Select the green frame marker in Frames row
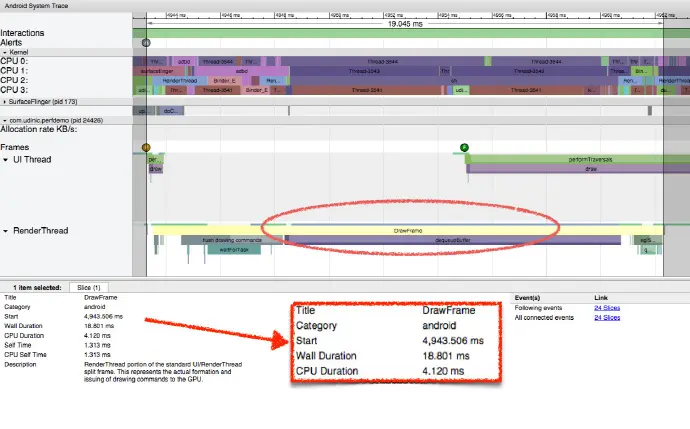This screenshot has width=690, height=429. click(464, 147)
